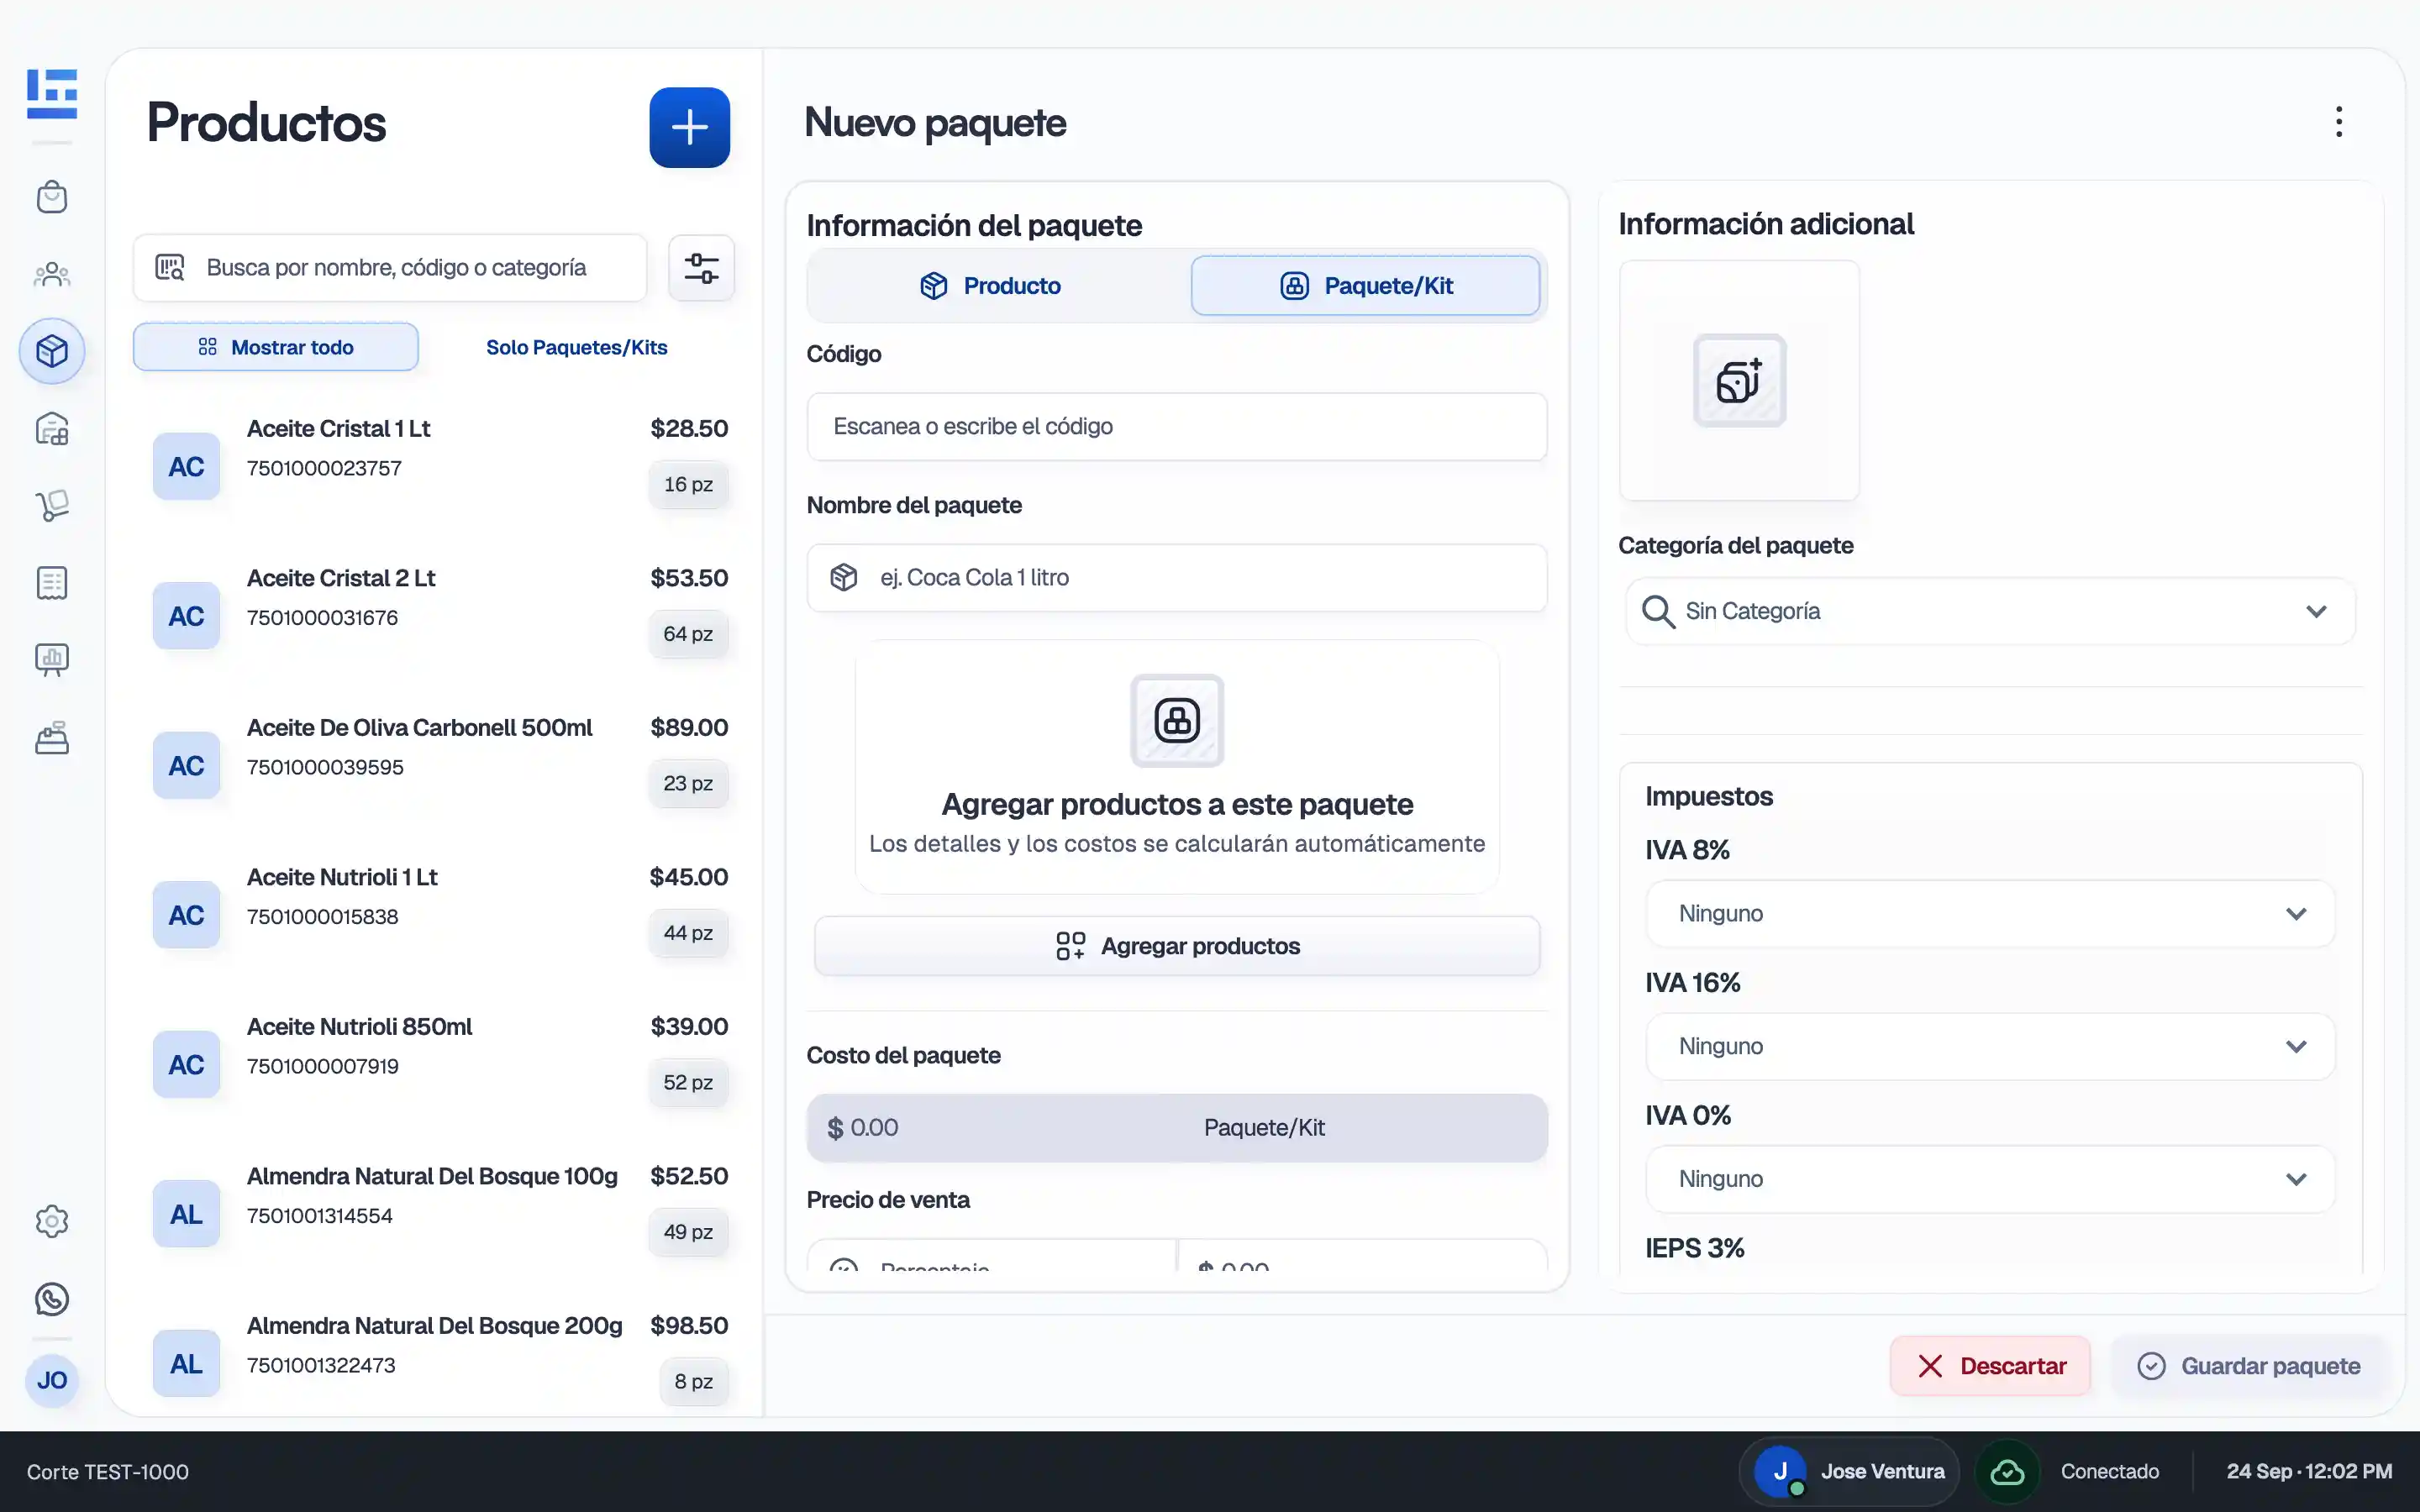Click the blue plus button to add a product

(x=689, y=127)
